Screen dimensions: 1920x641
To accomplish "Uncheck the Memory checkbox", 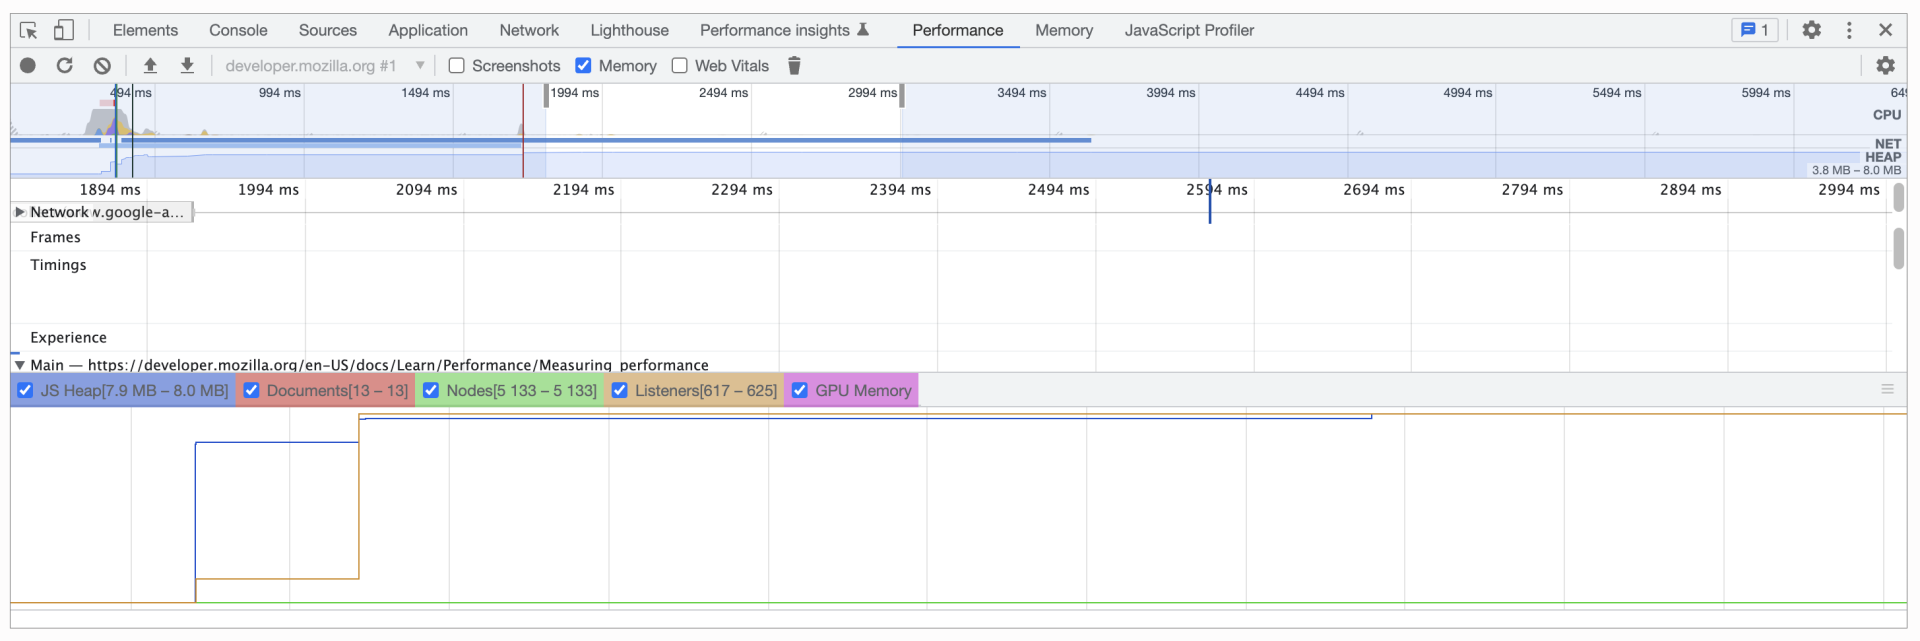I will (x=583, y=66).
